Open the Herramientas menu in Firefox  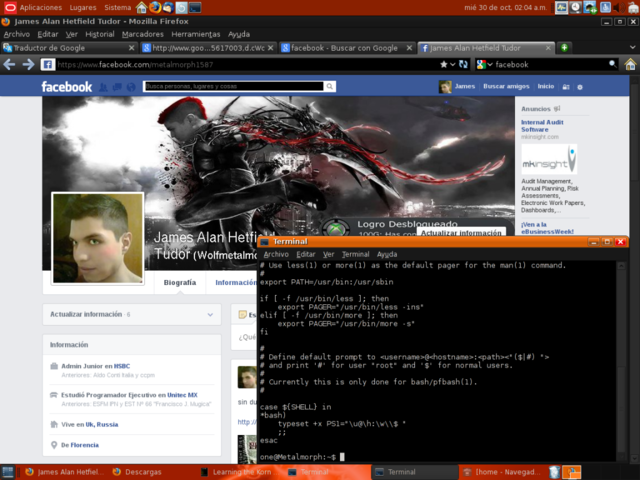click(196, 34)
